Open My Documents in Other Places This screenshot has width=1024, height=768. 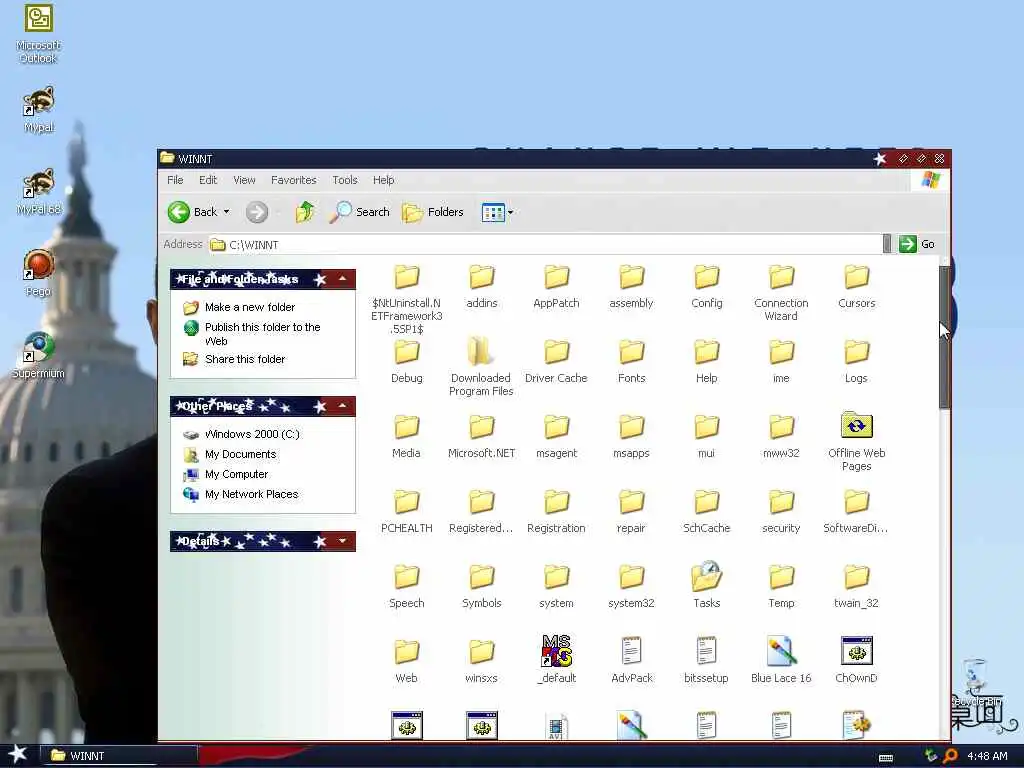[x=240, y=455]
